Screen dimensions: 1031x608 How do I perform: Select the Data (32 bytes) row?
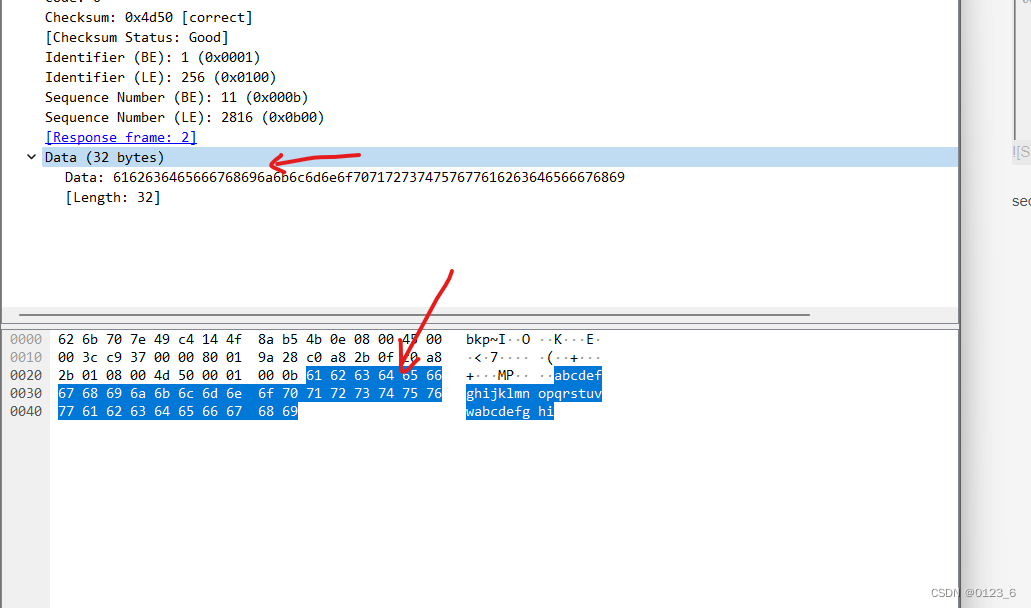click(500, 157)
